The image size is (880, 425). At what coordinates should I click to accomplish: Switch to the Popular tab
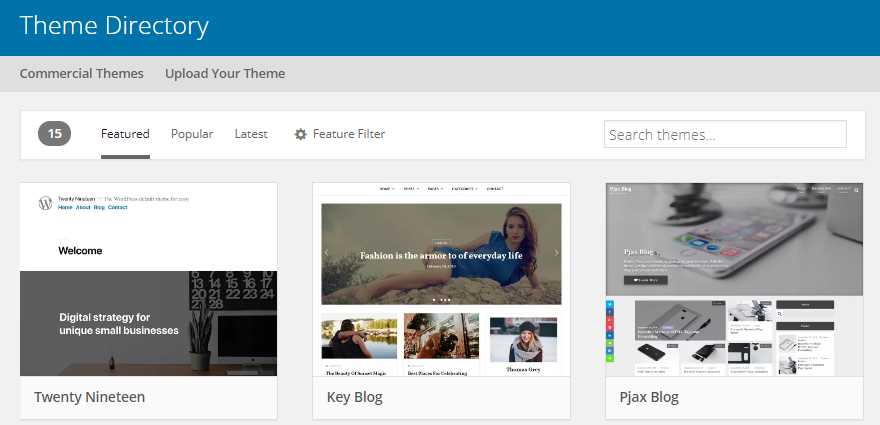click(192, 134)
